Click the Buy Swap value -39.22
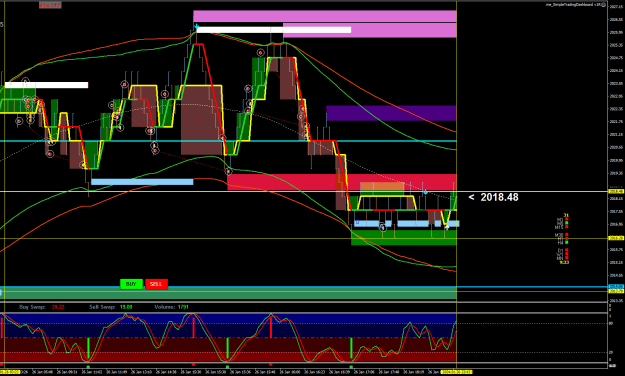625x376 pixels. [x=57, y=307]
